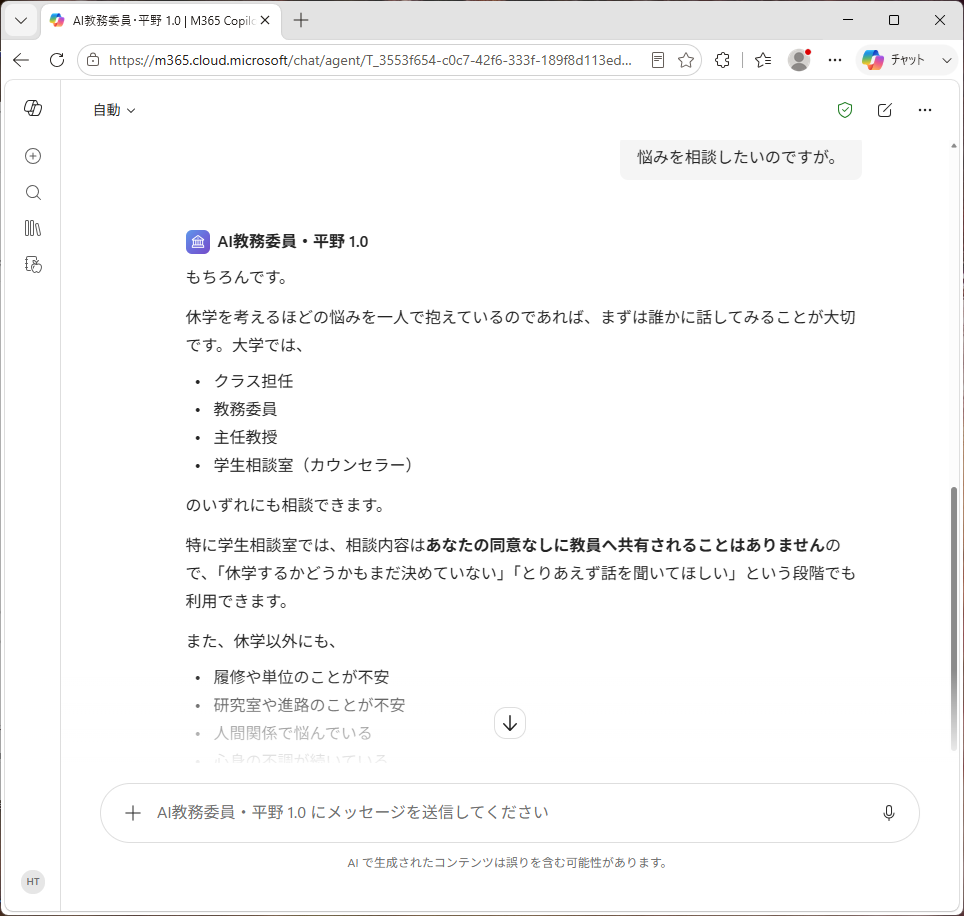
Task: Click the browser back arrow
Action: point(22,60)
